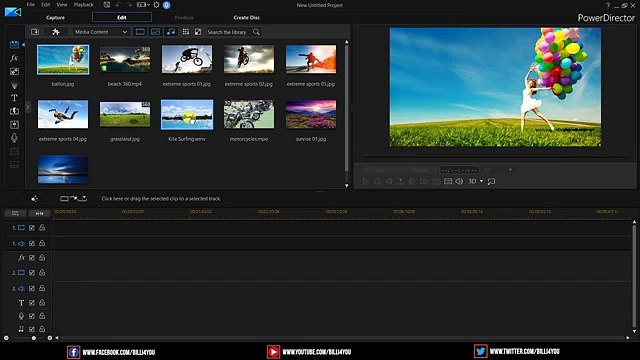
Task: Click the snapshot camera icon in preview
Action: 436,181
